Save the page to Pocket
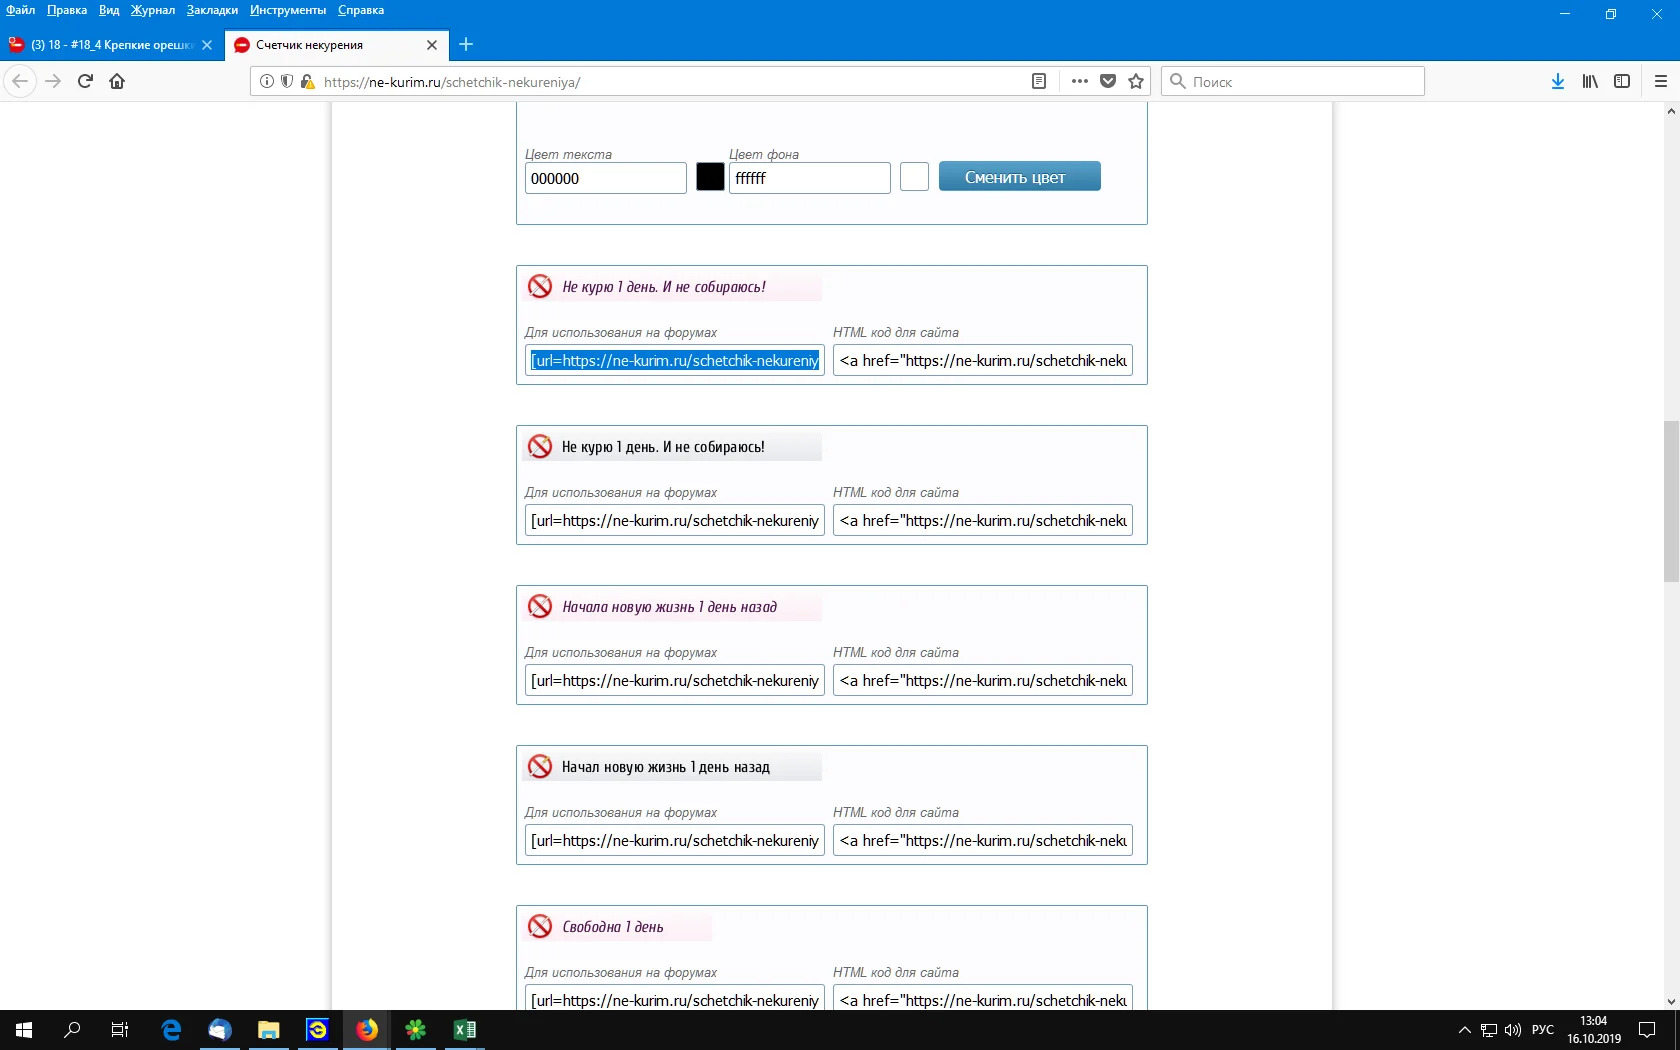Screen dimensions: 1680x1050 click(1108, 81)
